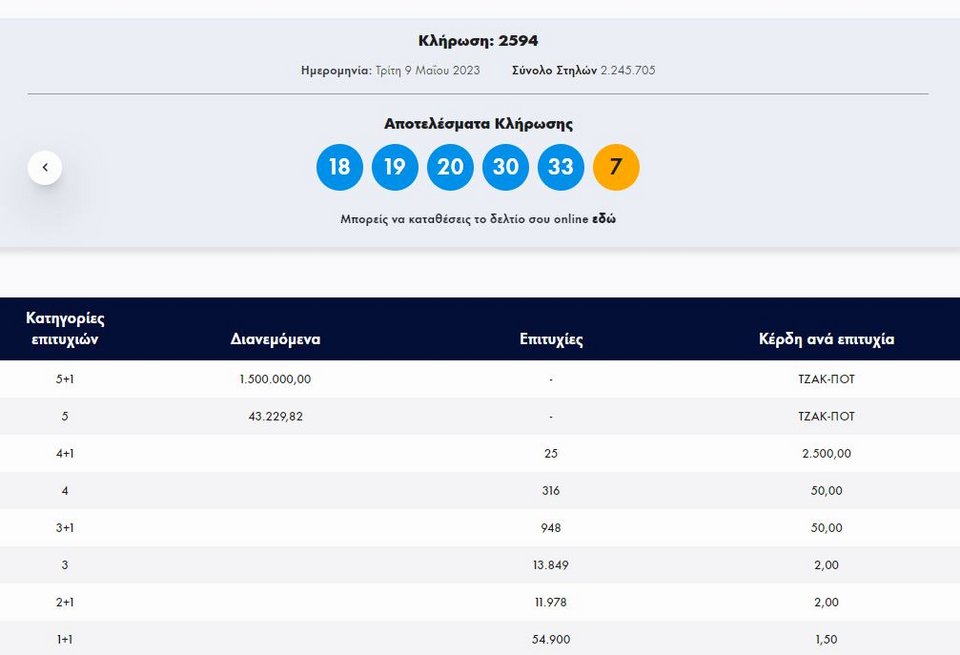Select the 4+1 category row with 25 wins
The image size is (960, 655).
click(x=480, y=454)
